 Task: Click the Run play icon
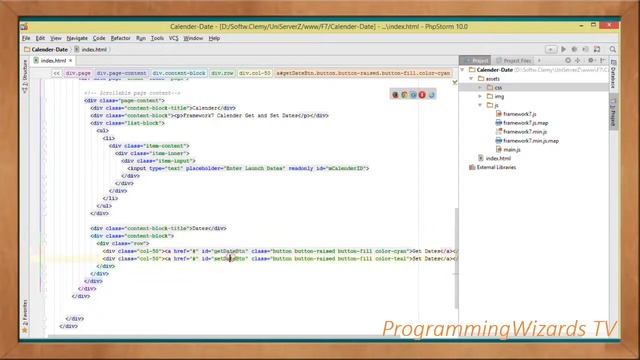[563, 49]
